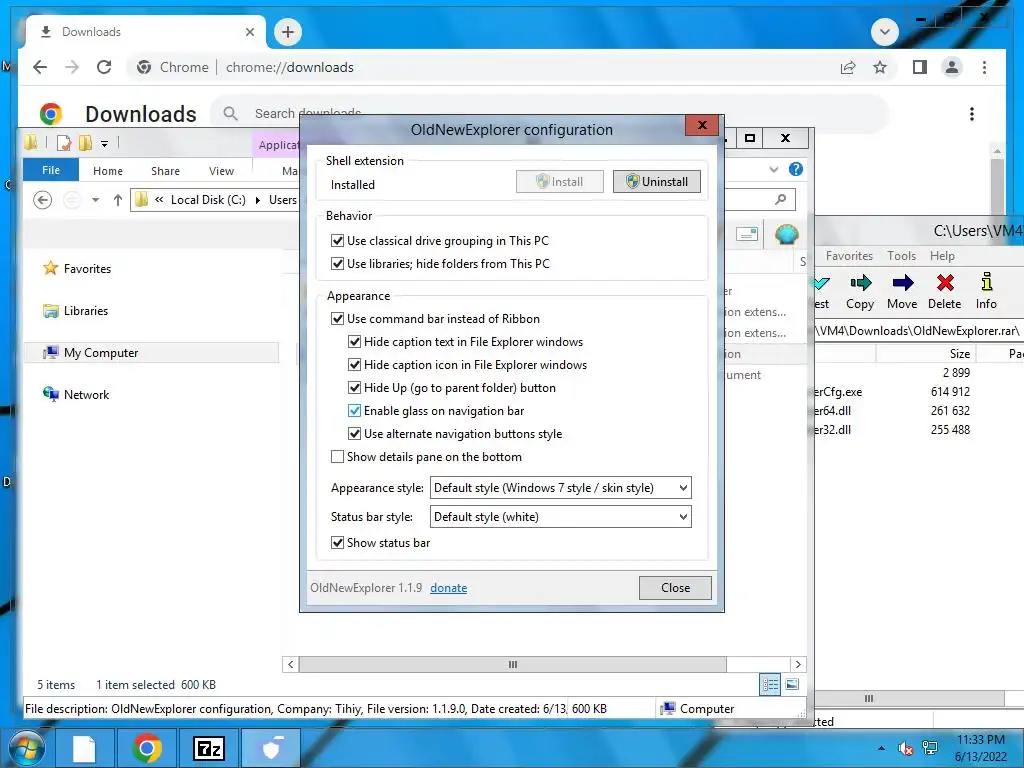Open 7-Zip Favorites menu
This screenshot has width=1024, height=768.
pos(849,255)
